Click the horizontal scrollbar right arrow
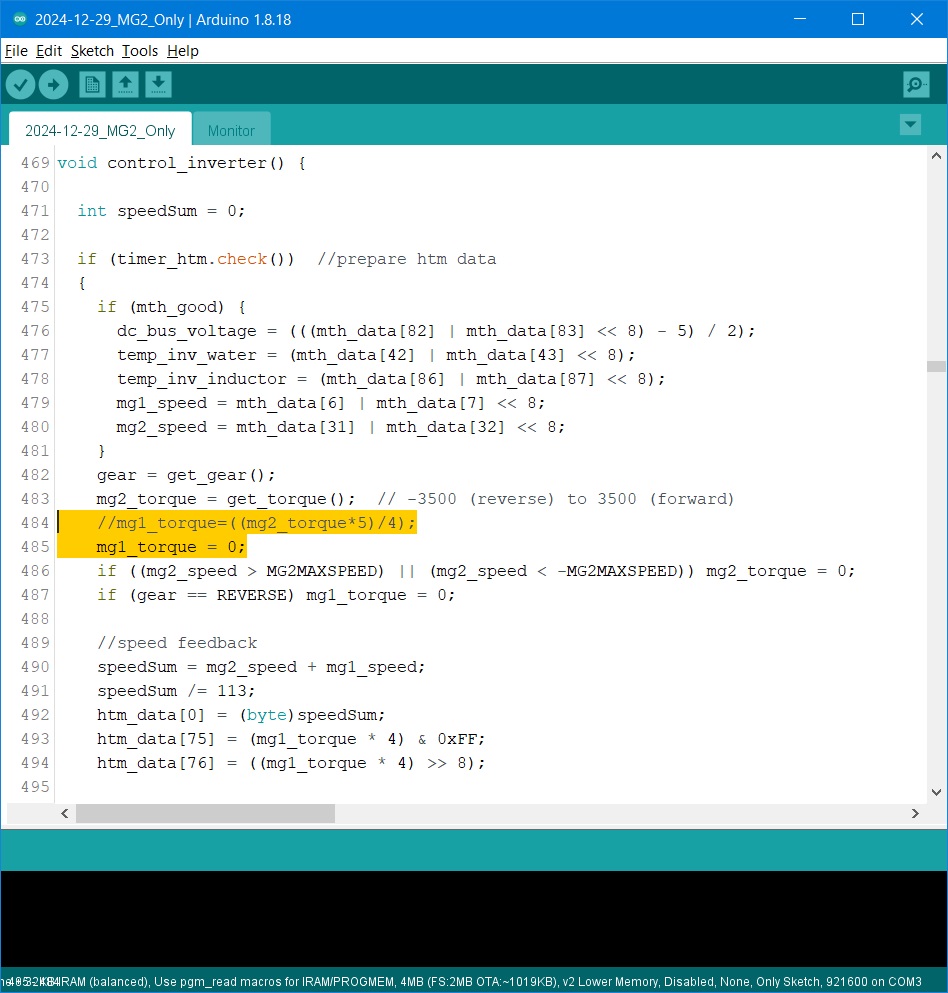The width and height of the screenshot is (948, 993). pos(914,814)
